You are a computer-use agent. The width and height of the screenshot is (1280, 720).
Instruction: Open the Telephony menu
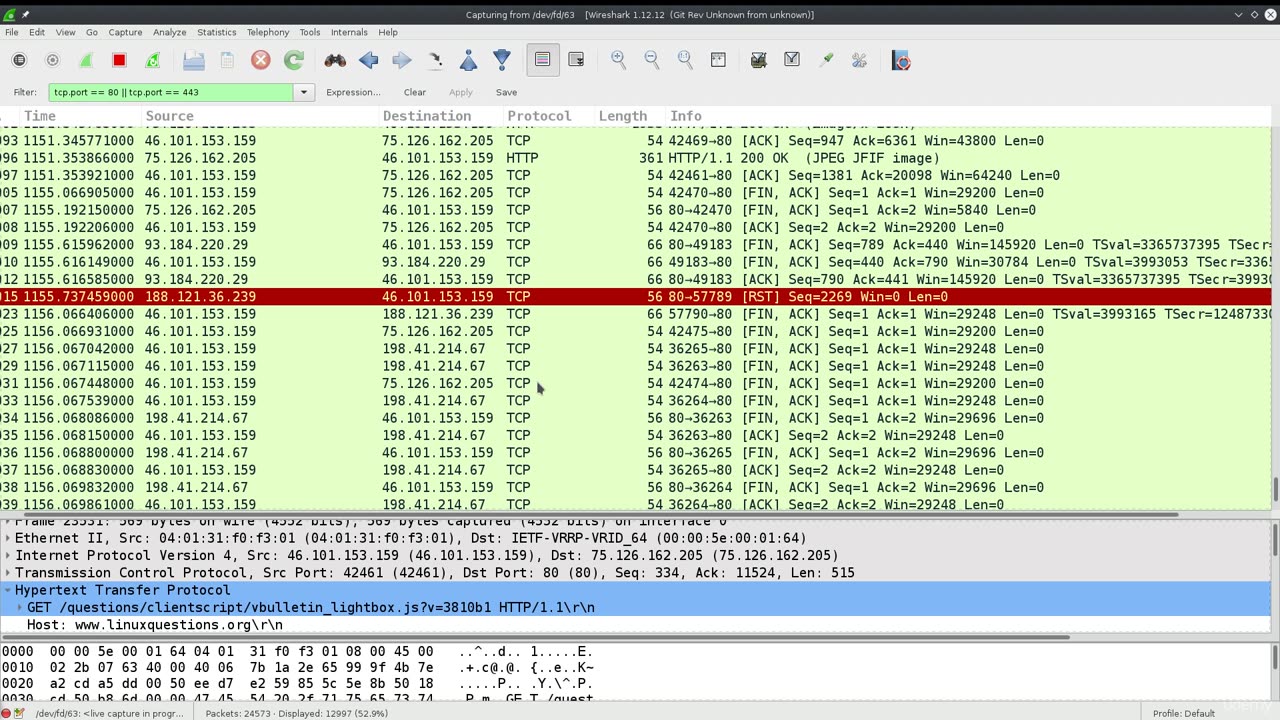point(268,32)
